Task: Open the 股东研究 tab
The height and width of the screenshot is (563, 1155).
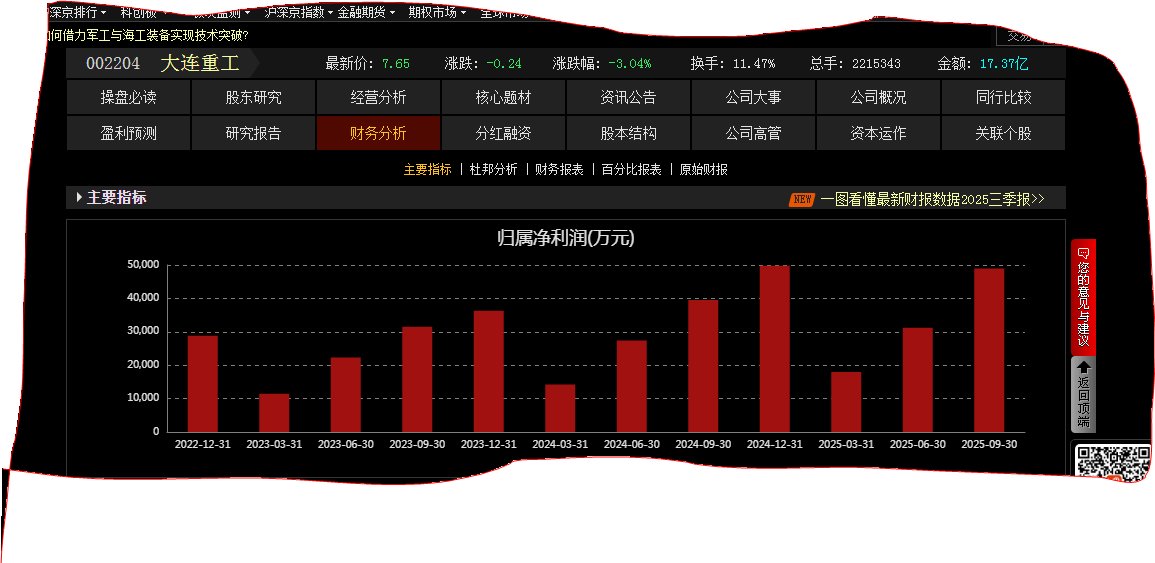Action: pos(253,97)
